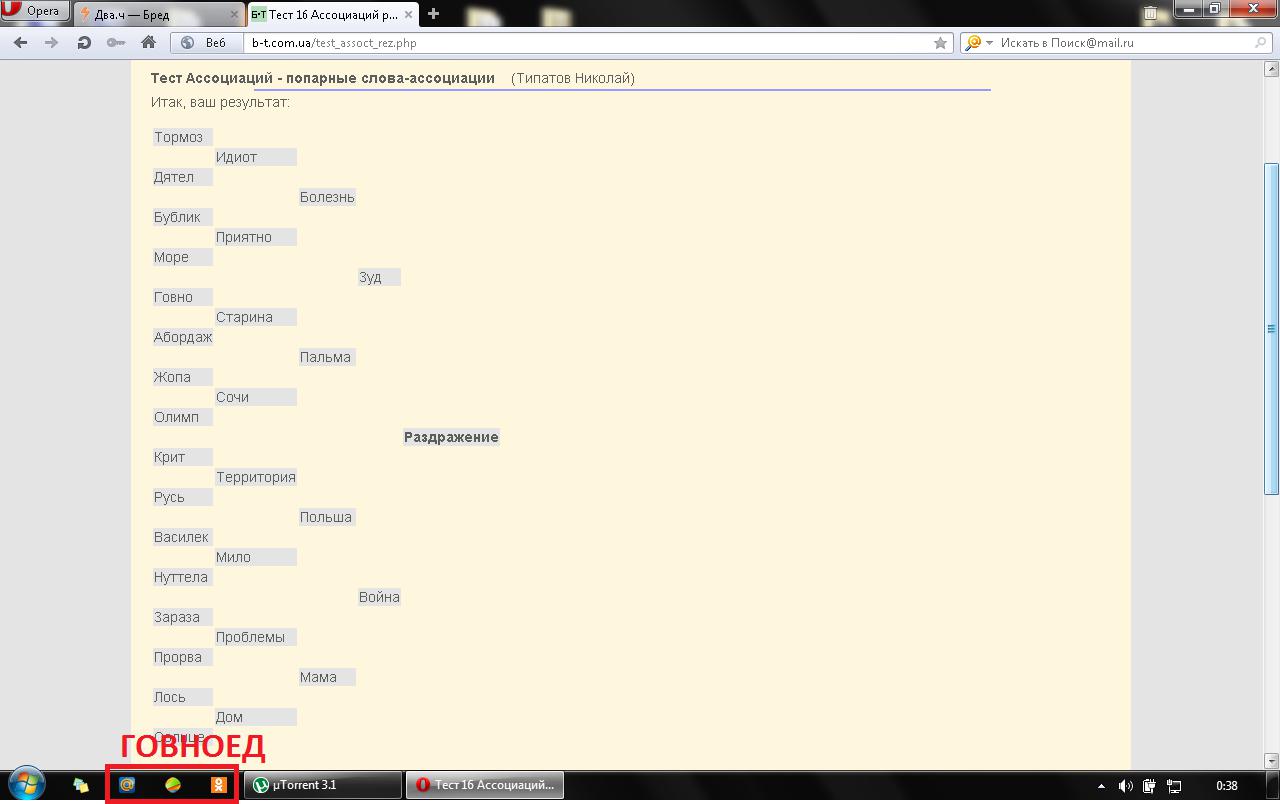Click the word Пальма

pyautogui.click(x=325, y=357)
